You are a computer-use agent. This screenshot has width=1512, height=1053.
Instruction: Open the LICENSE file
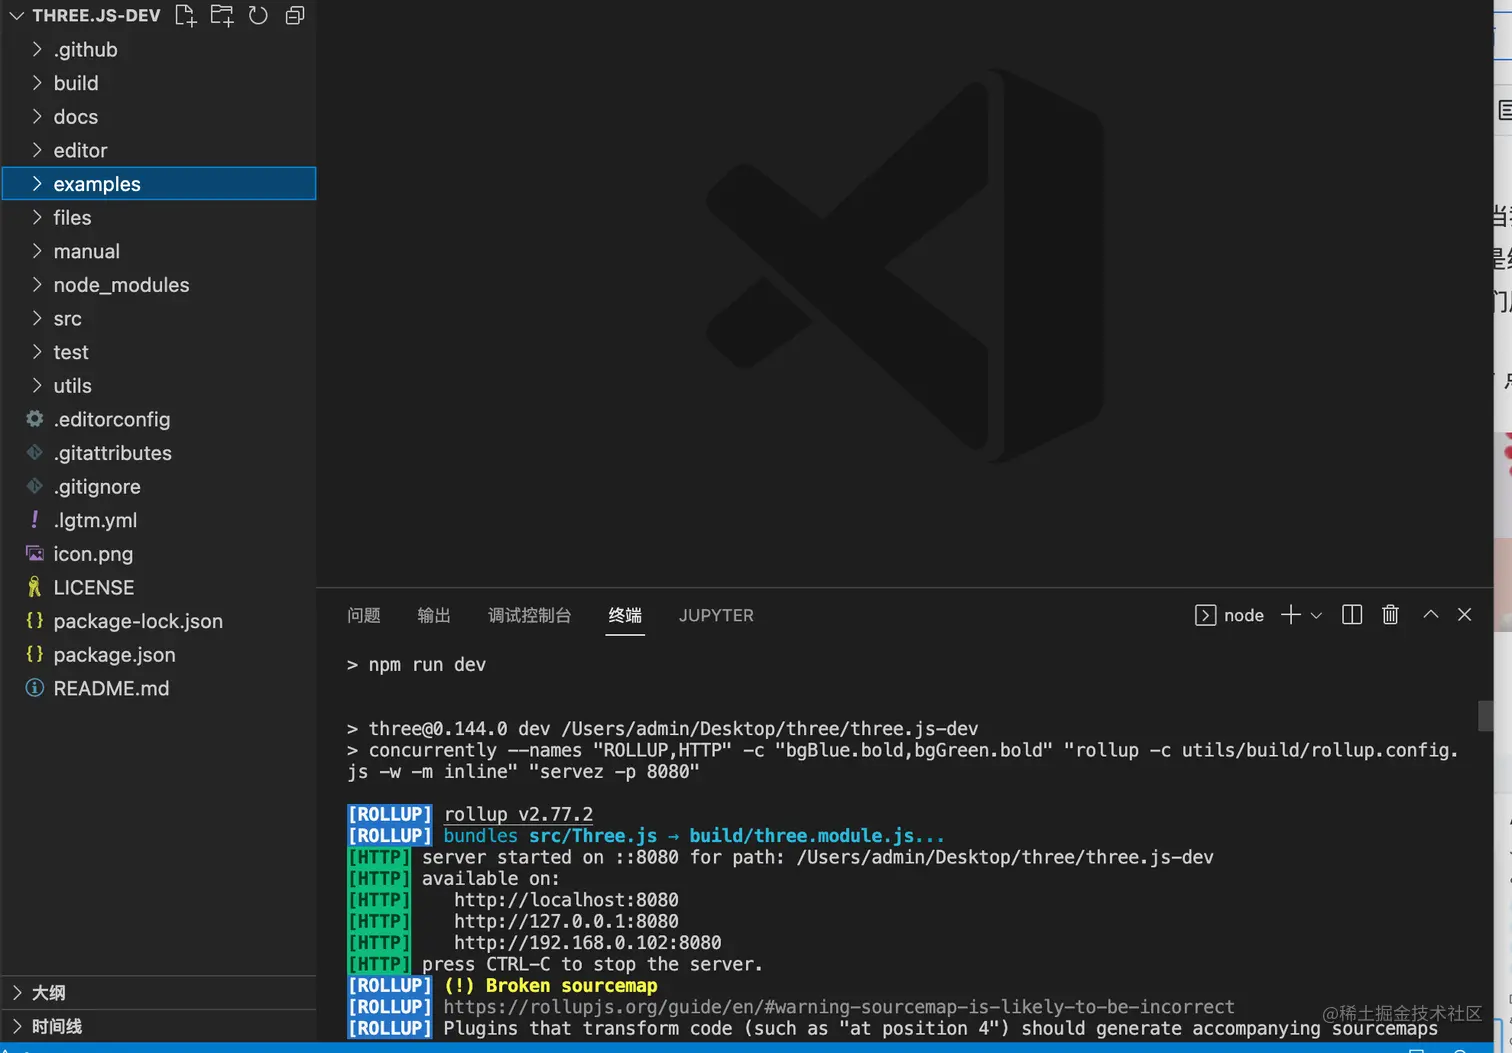[159, 587]
